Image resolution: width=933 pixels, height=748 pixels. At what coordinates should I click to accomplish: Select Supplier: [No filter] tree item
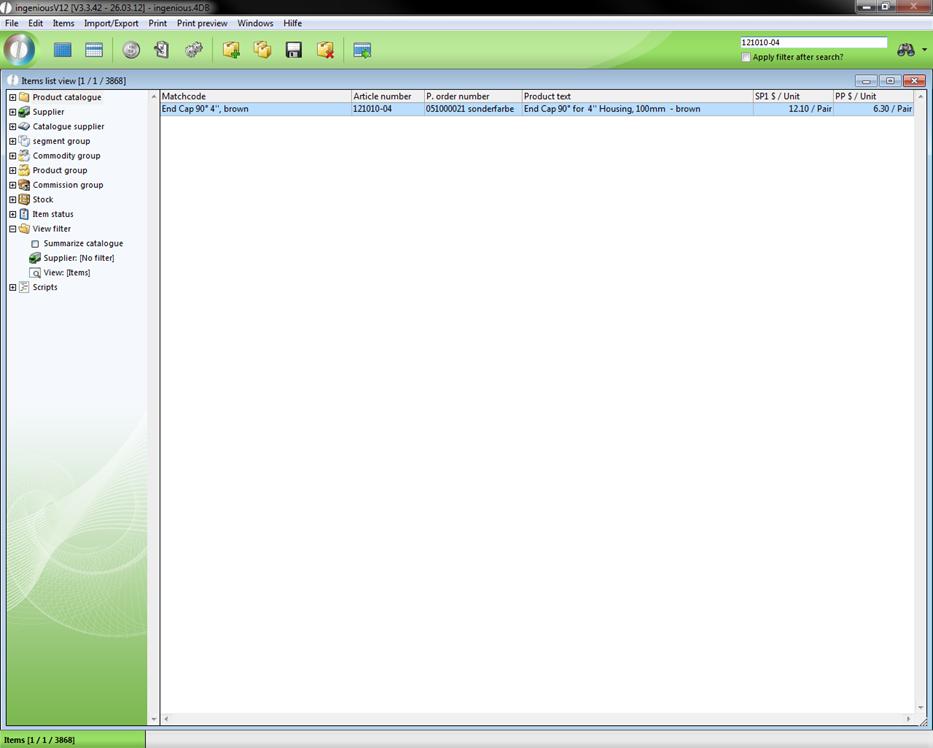click(78, 258)
